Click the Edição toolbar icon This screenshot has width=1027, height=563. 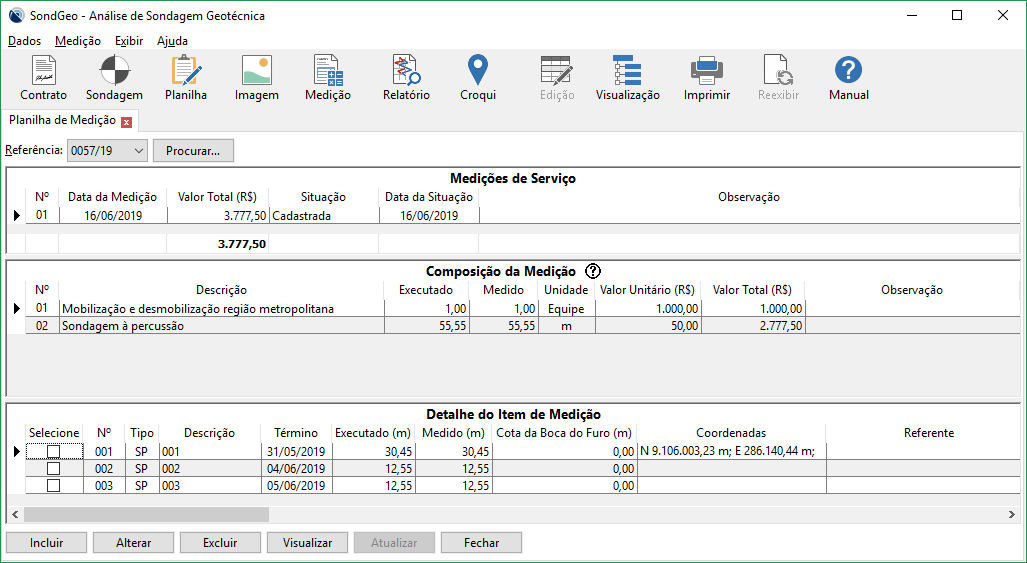[x=557, y=78]
